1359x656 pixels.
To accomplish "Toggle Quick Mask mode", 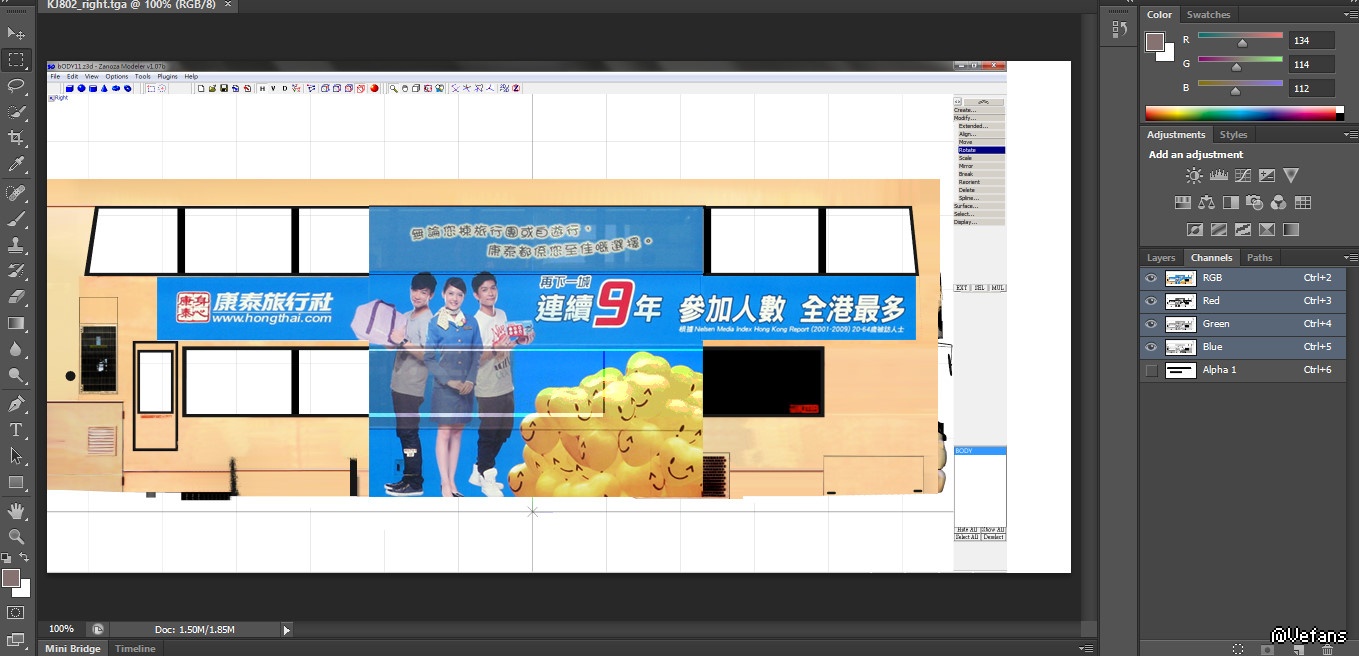I will [x=16, y=613].
